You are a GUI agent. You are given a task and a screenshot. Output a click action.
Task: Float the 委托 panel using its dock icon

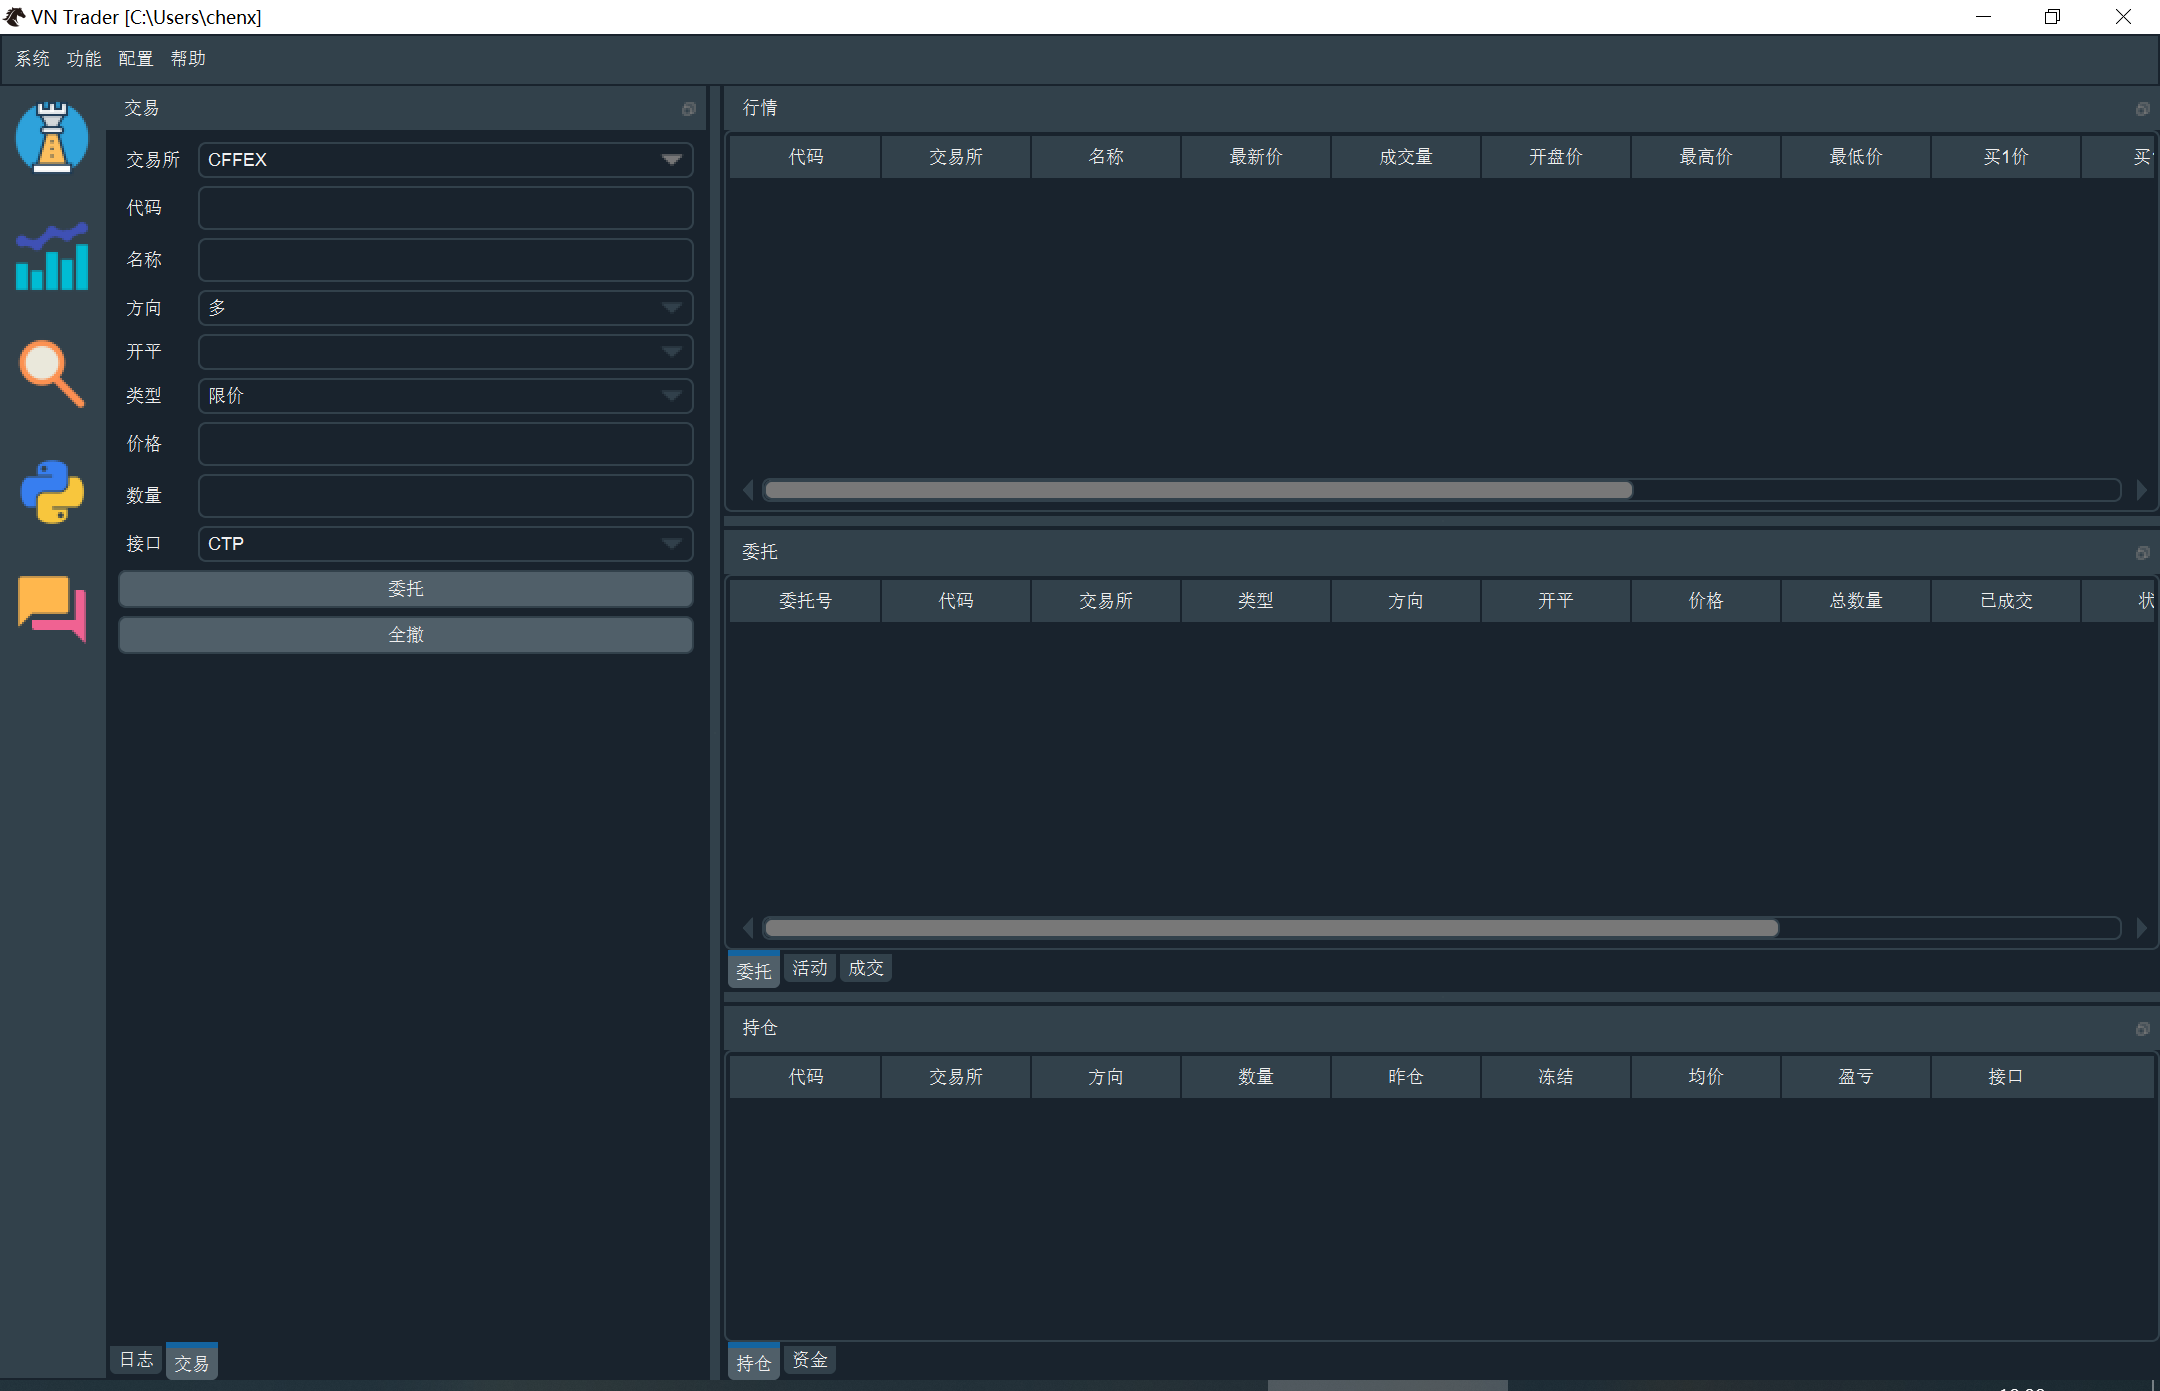click(x=2142, y=553)
